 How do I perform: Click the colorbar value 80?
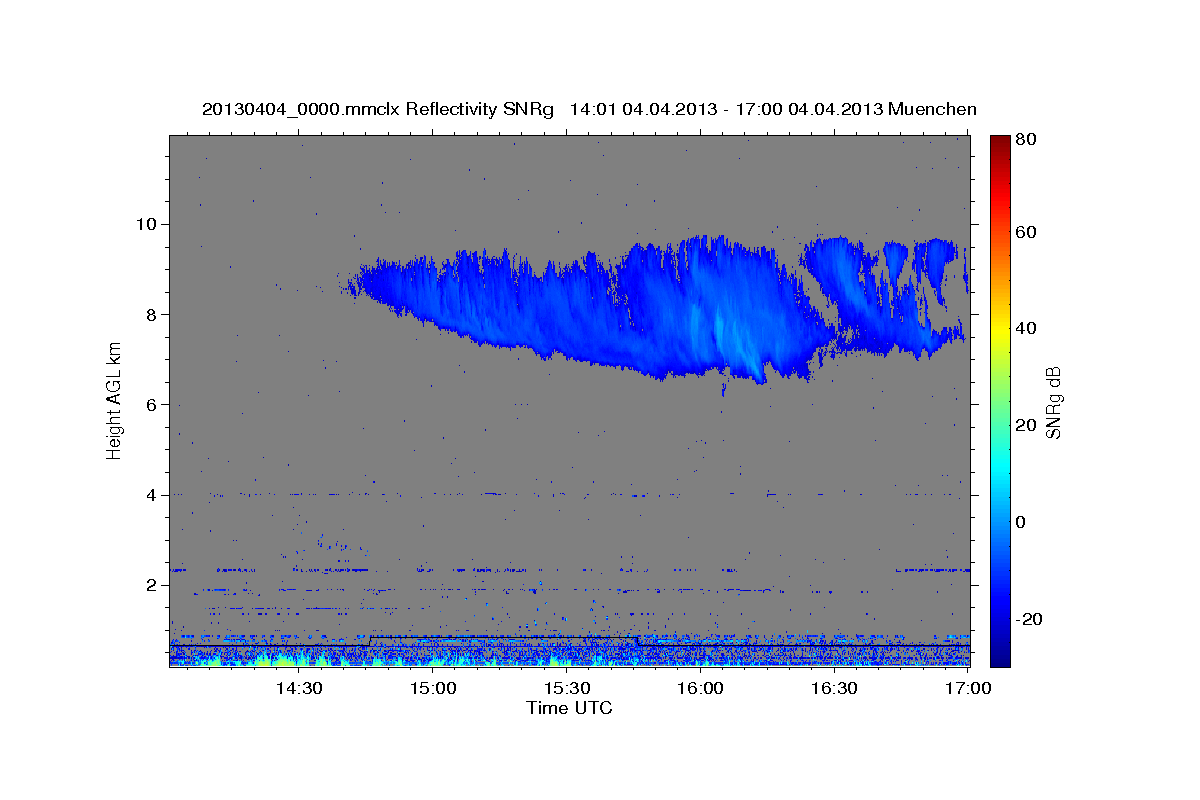(x=1025, y=140)
